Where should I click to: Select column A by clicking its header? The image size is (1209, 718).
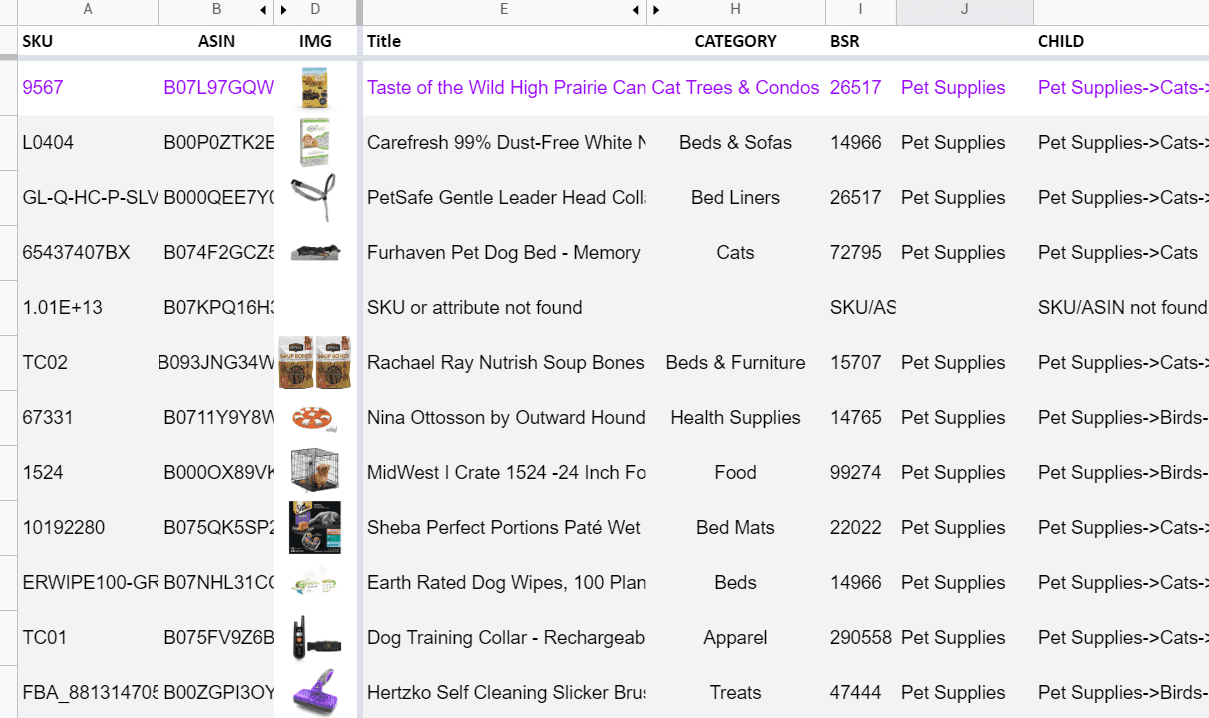(x=88, y=10)
